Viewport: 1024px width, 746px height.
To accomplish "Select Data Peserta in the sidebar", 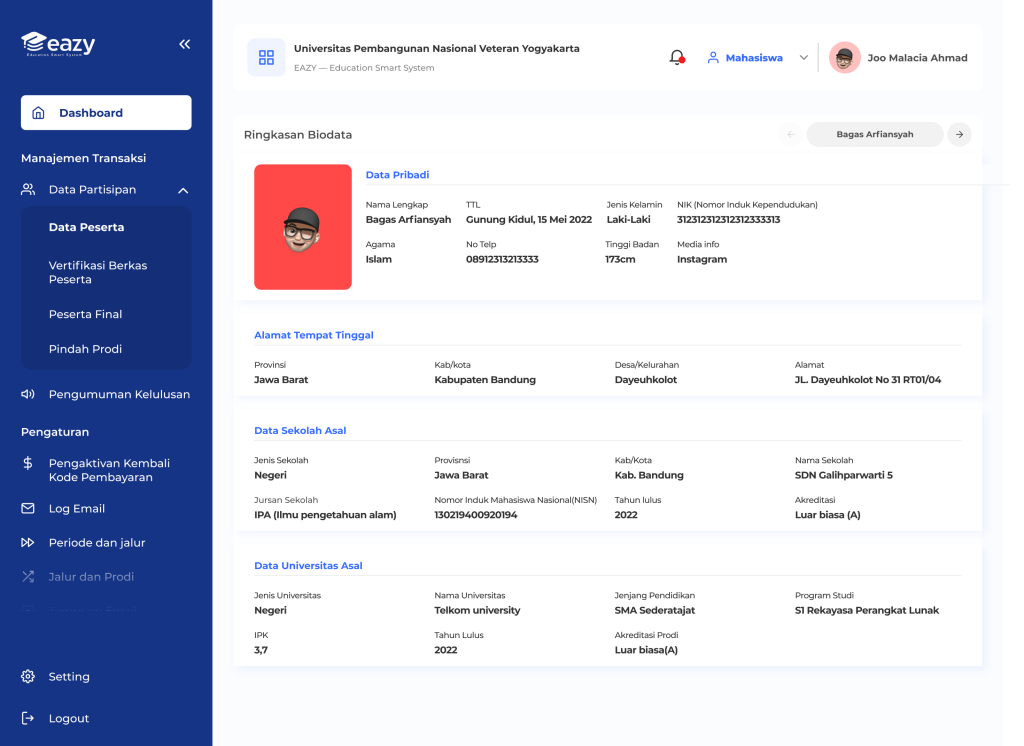I will (87, 227).
